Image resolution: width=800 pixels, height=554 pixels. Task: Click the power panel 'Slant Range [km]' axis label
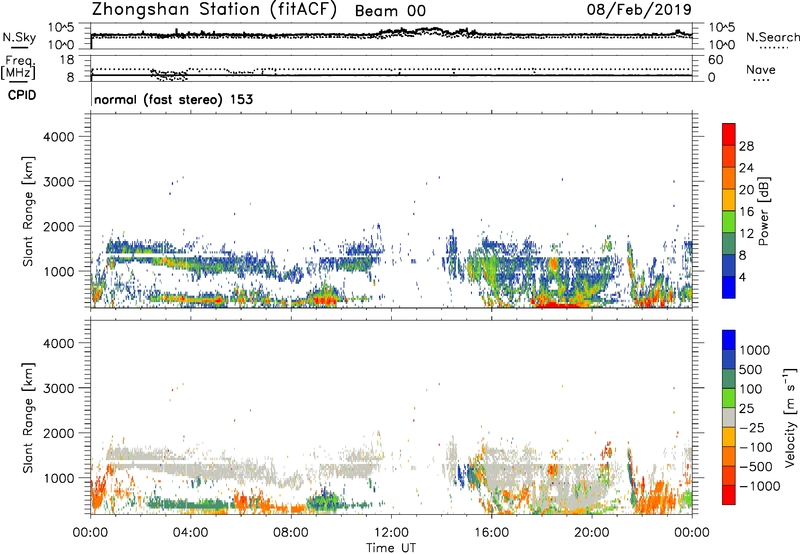(28, 211)
